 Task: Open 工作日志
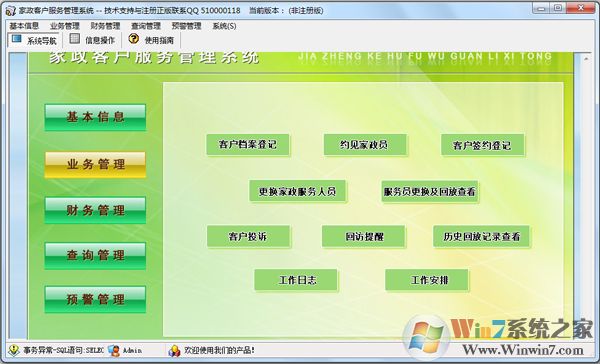(296, 281)
